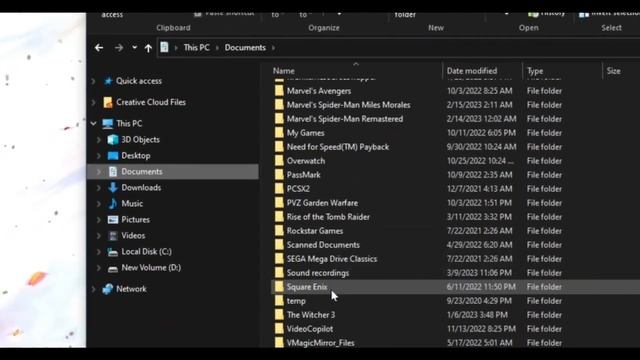Select the Creative Cloud Files icon
640x360 pixels.
point(108,102)
